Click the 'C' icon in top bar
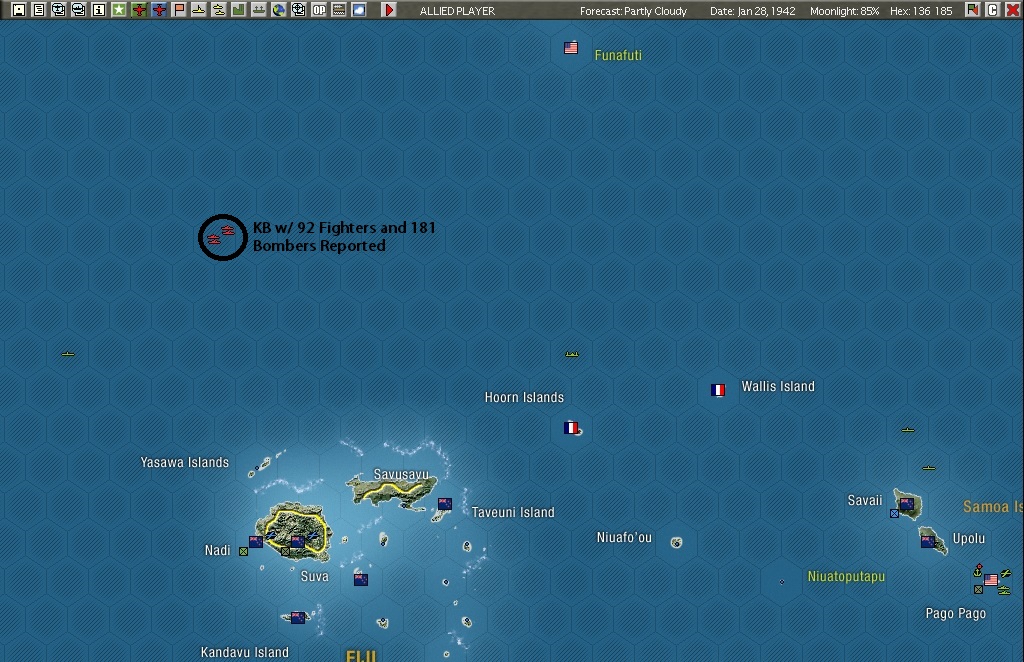Image resolution: width=1024 pixels, height=662 pixels. (993, 10)
